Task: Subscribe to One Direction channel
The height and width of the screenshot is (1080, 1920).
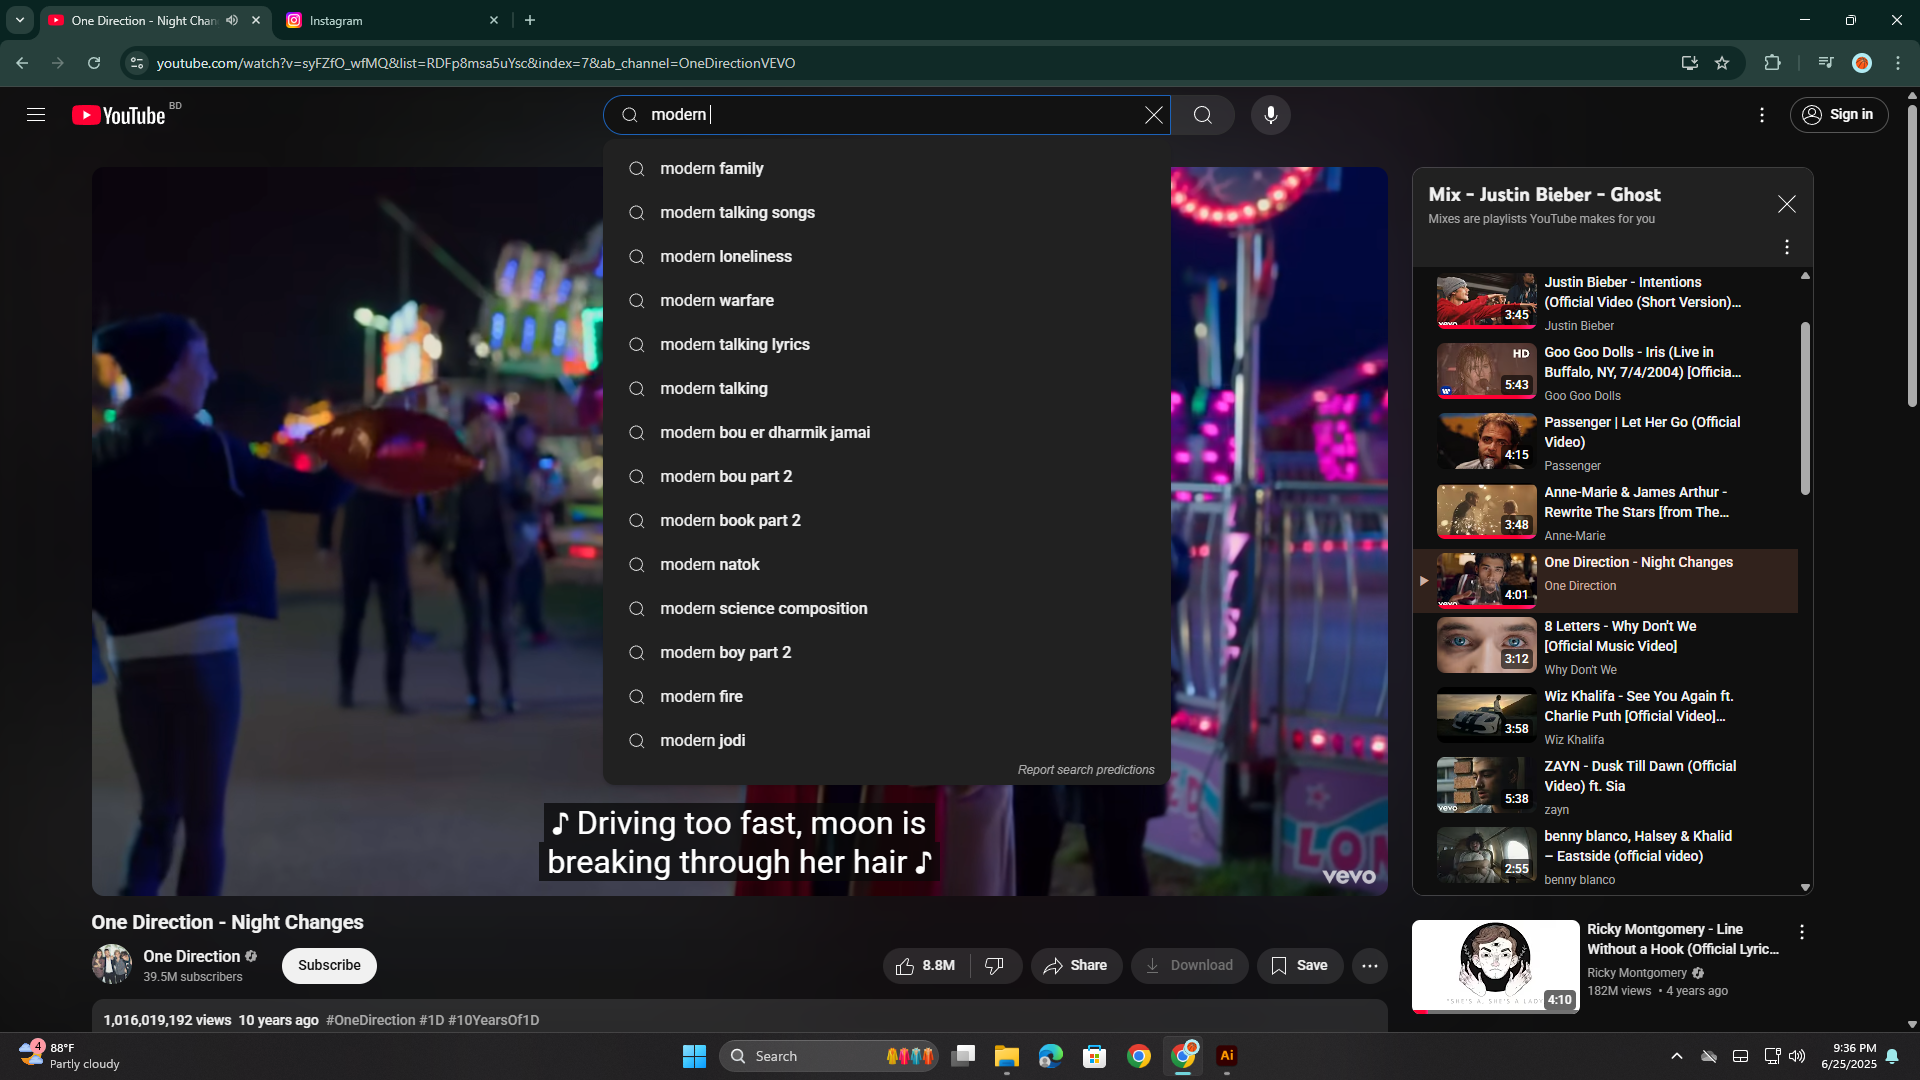Action: (x=329, y=965)
